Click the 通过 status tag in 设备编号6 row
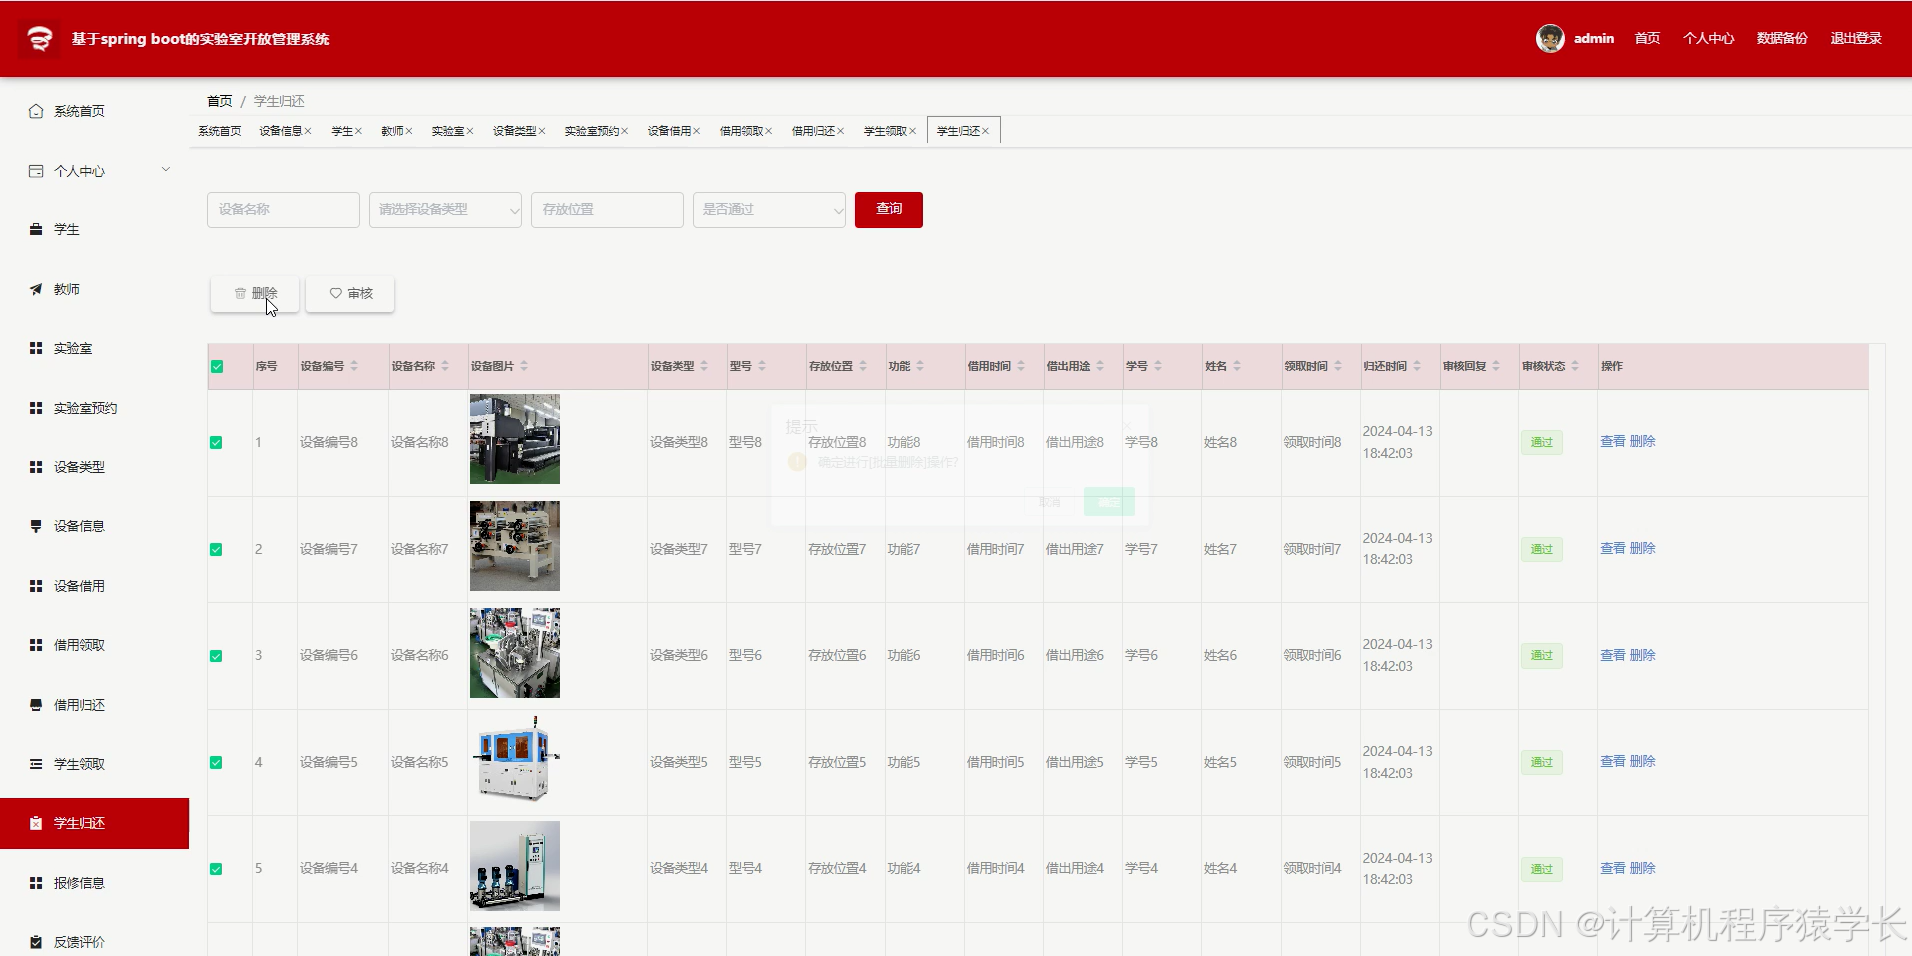Screen dimensions: 1912x956 click(x=1542, y=656)
